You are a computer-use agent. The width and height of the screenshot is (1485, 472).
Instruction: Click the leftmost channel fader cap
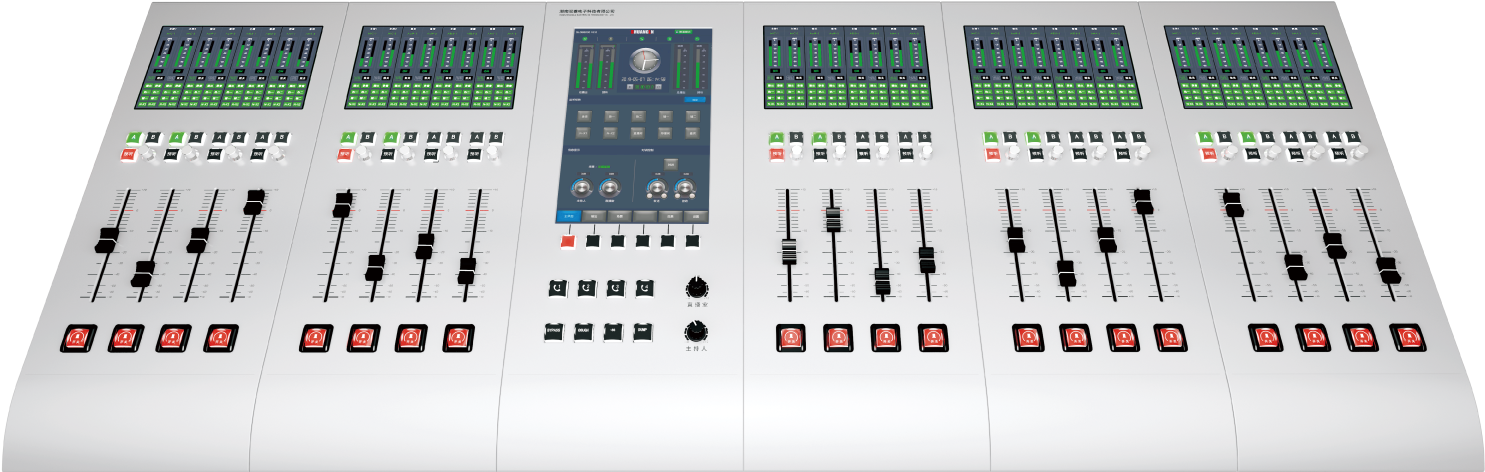106,240
